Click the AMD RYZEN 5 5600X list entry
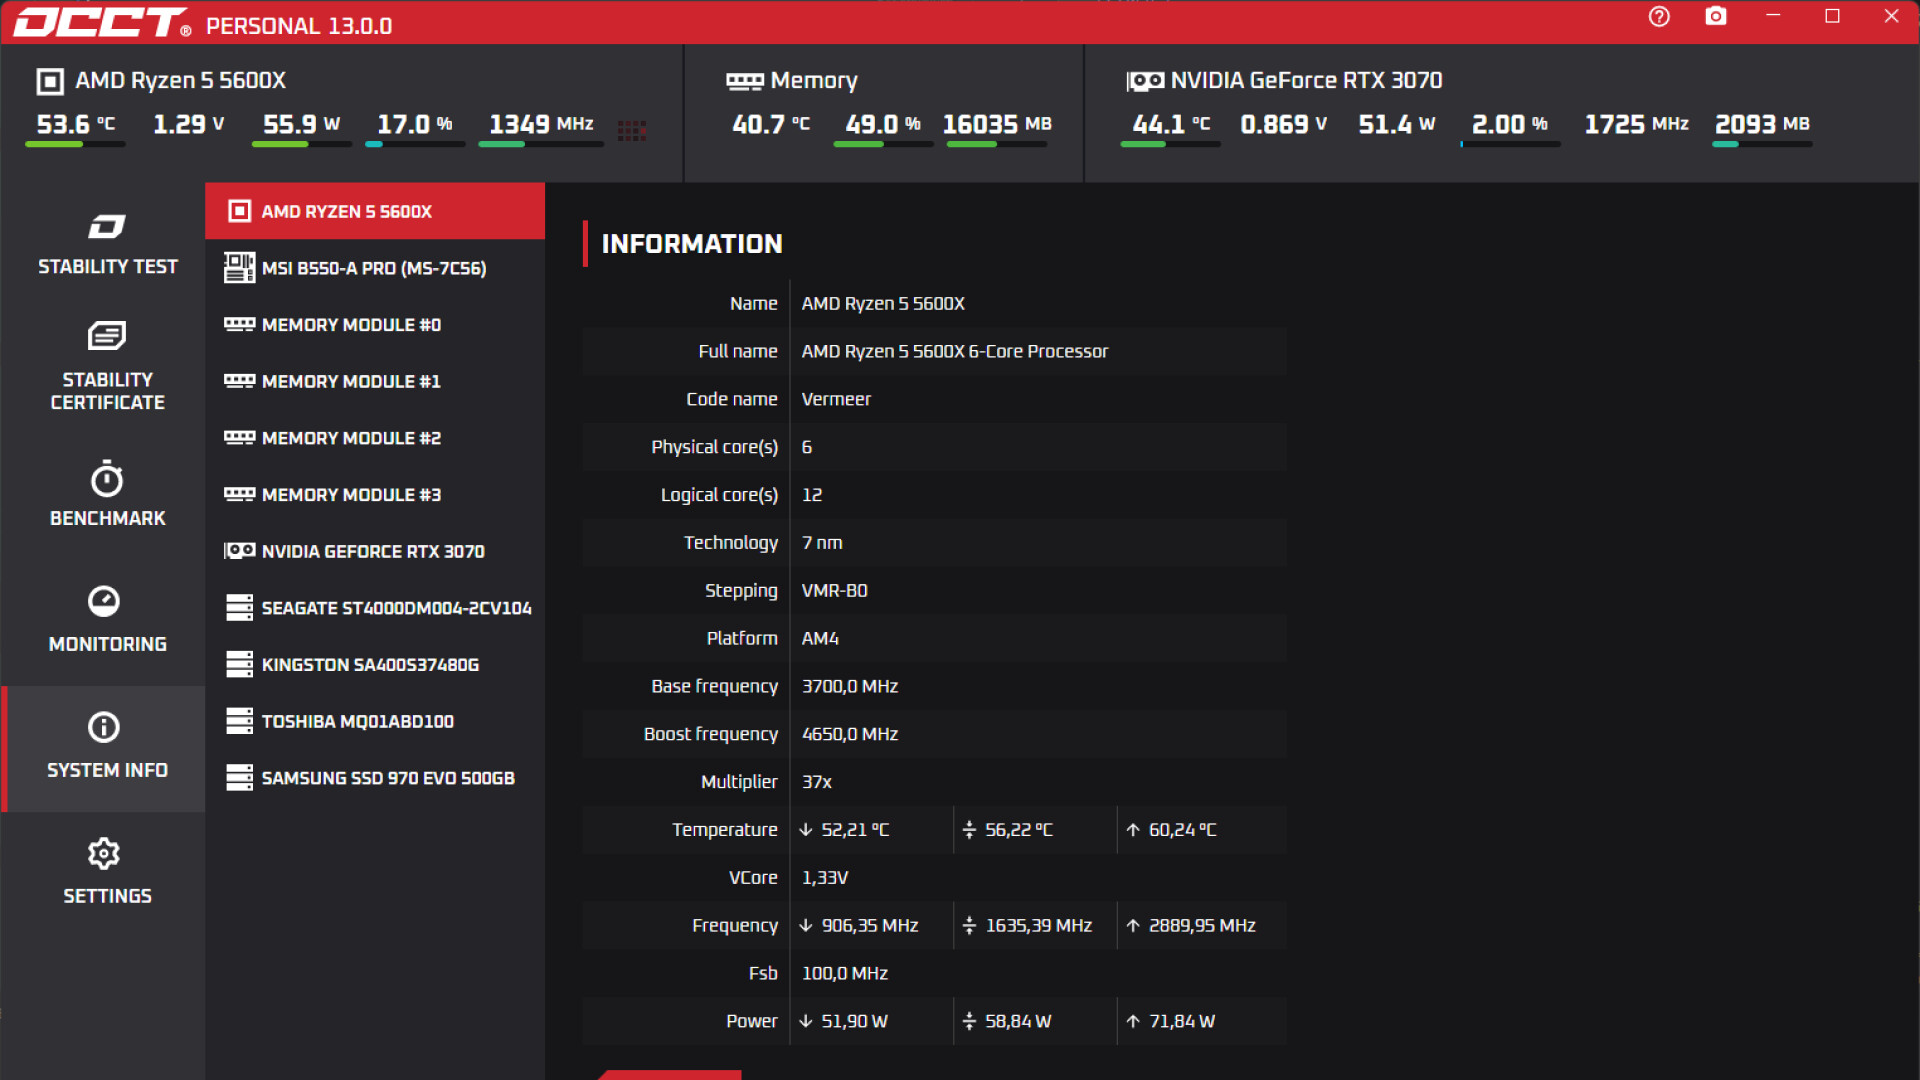1920x1080 pixels. pyautogui.click(x=374, y=211)
